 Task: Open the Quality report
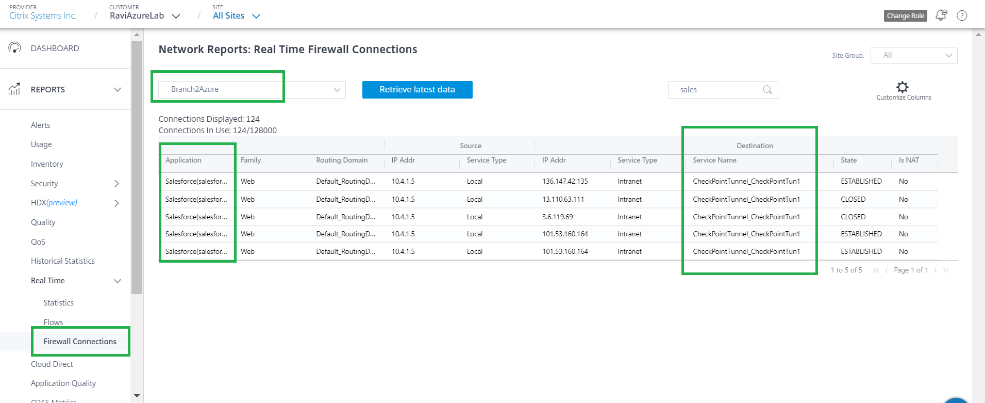43,222
